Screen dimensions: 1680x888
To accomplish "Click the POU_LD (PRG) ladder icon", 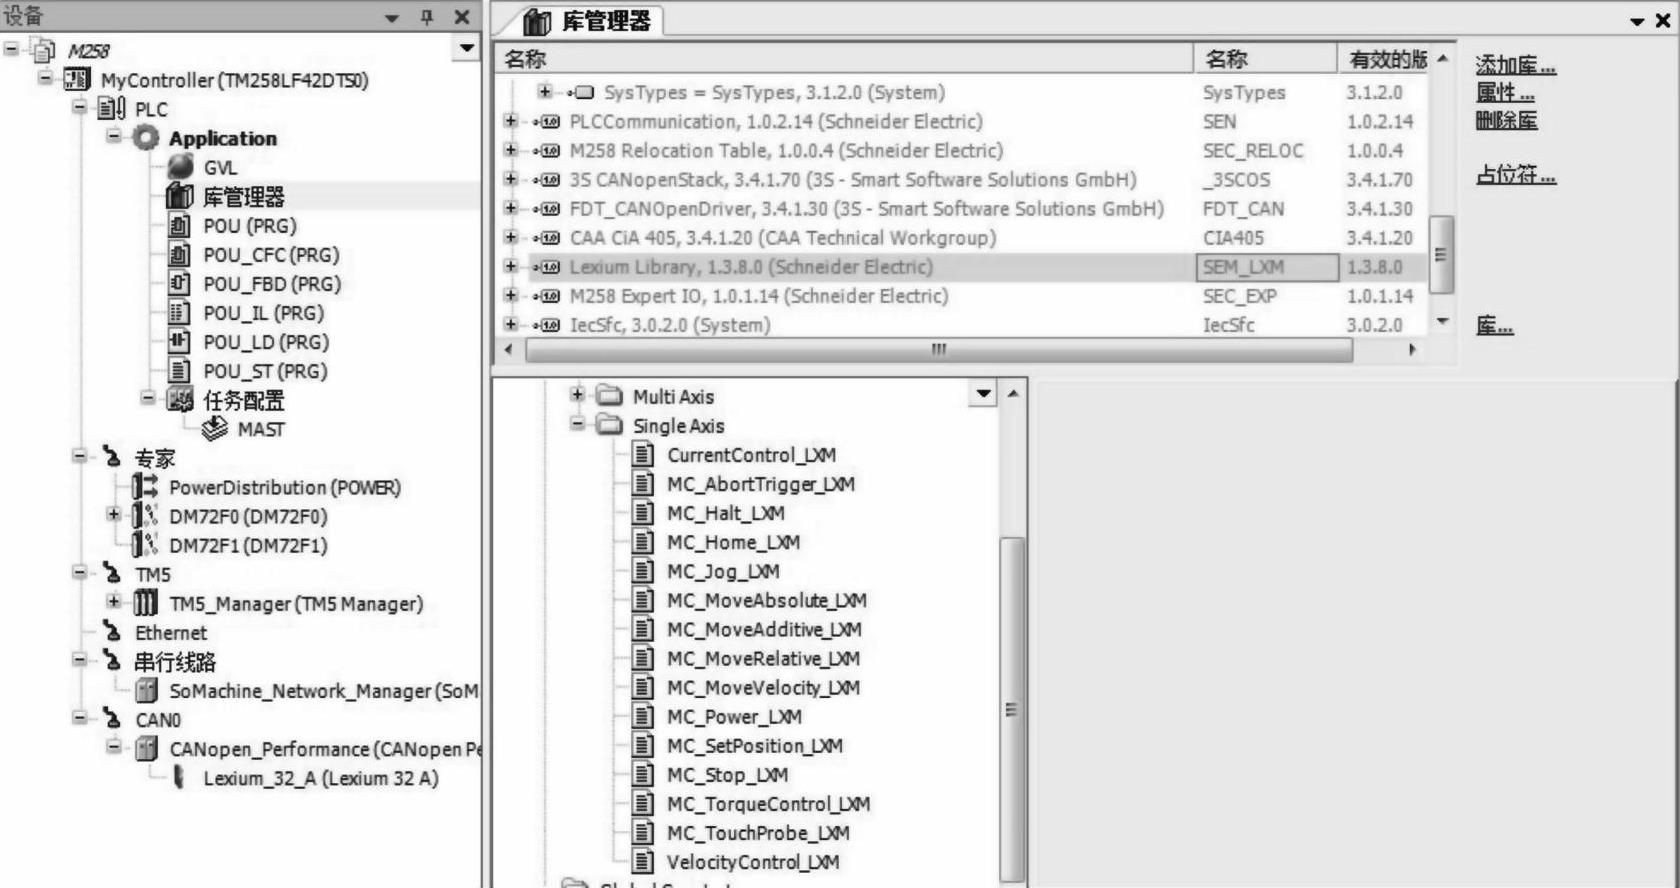I will coord(180,341).
